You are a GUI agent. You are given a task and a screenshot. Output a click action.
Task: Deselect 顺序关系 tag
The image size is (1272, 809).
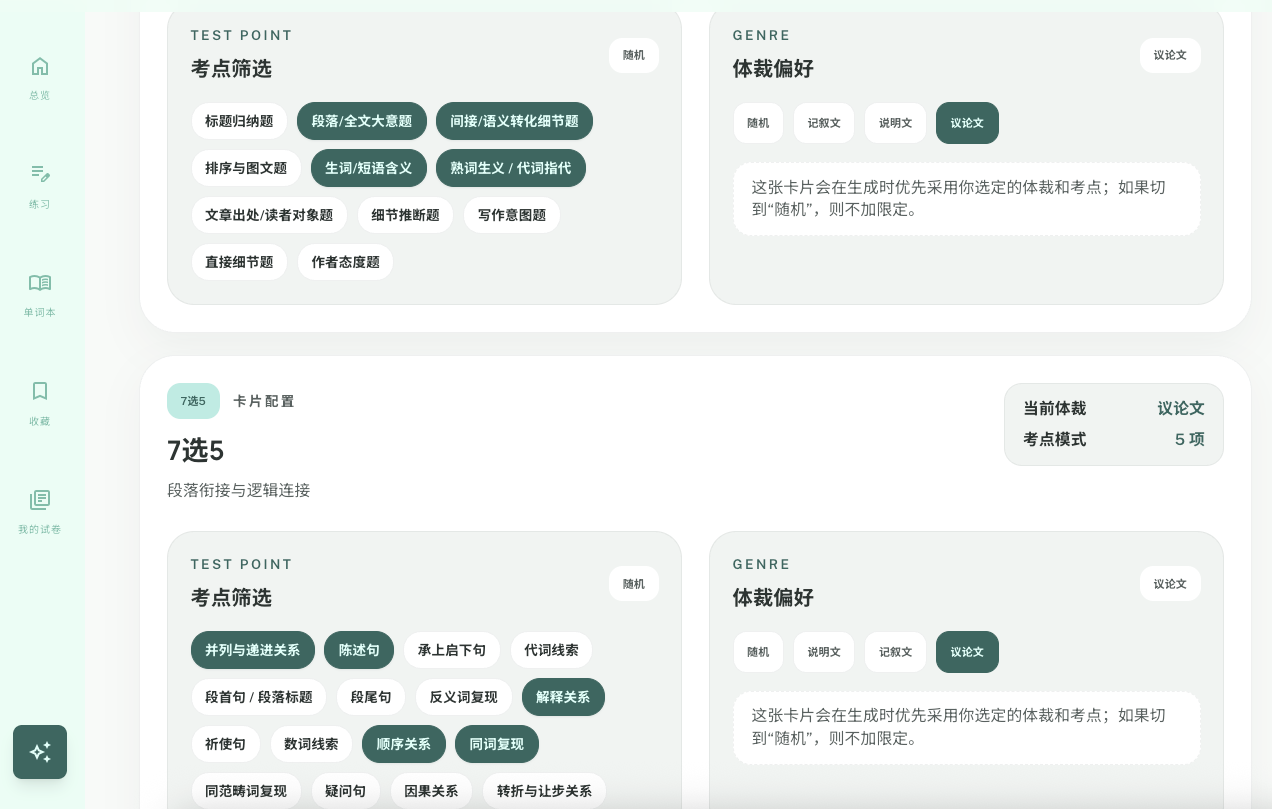404,744
